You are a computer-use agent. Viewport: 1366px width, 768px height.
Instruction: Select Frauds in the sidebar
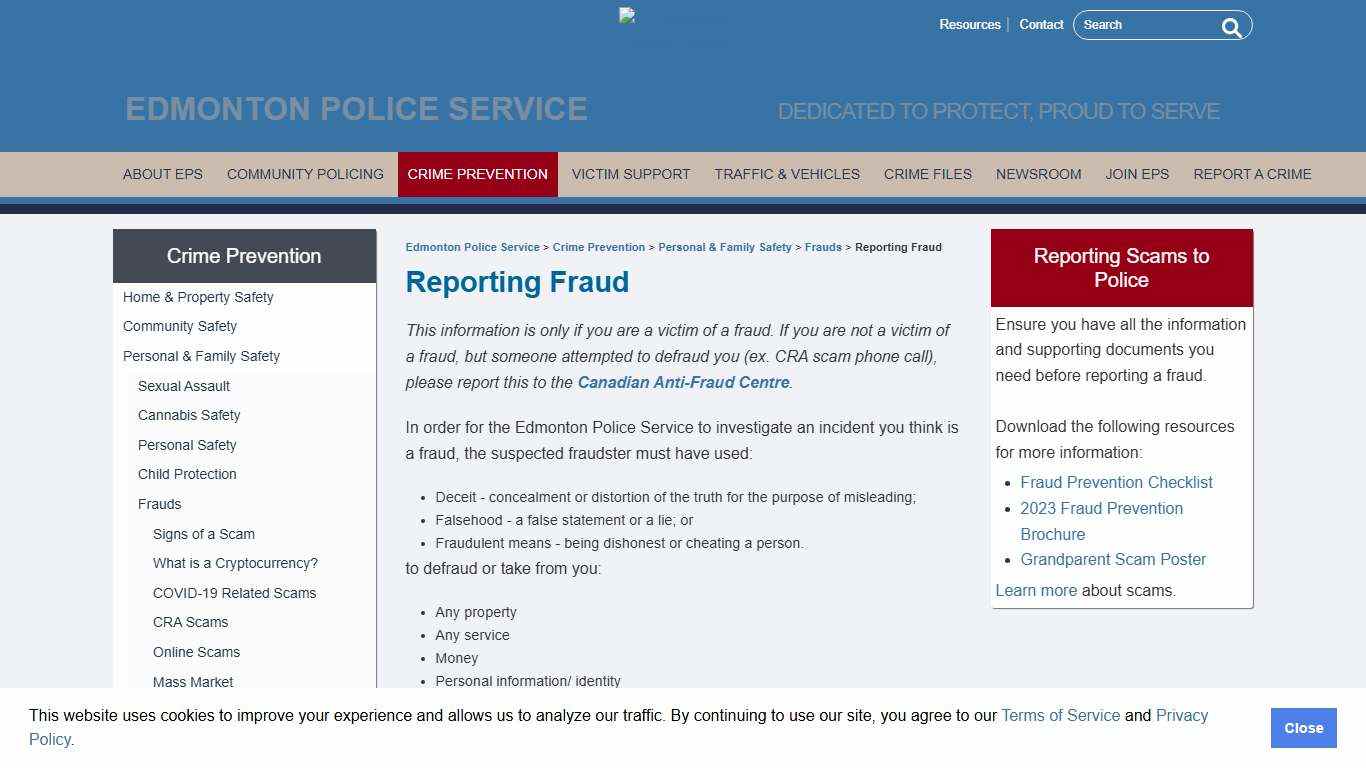(x=159, y=504)
